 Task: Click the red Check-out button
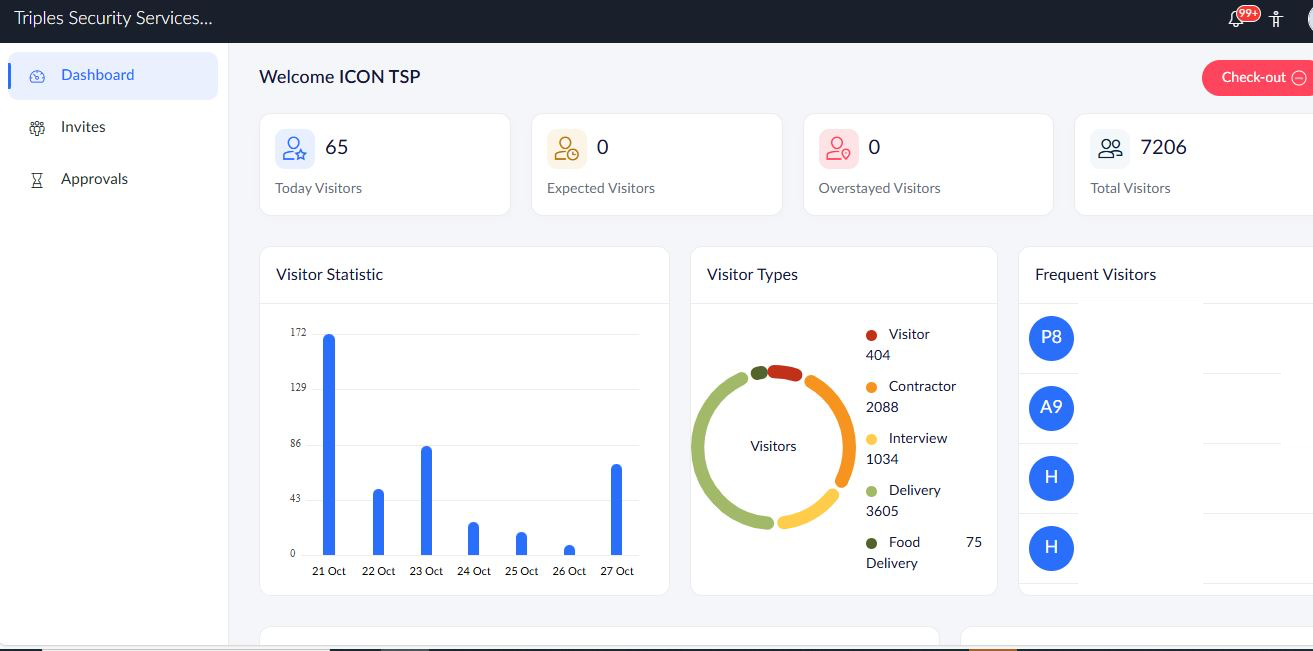pos(1258,78)
